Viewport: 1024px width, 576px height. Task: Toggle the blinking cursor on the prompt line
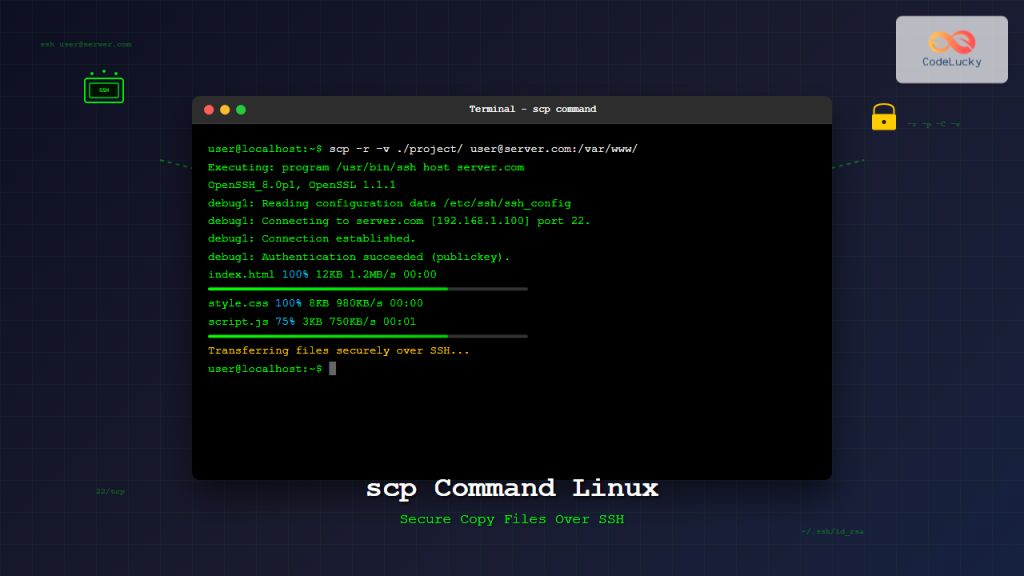pos(333,368)
